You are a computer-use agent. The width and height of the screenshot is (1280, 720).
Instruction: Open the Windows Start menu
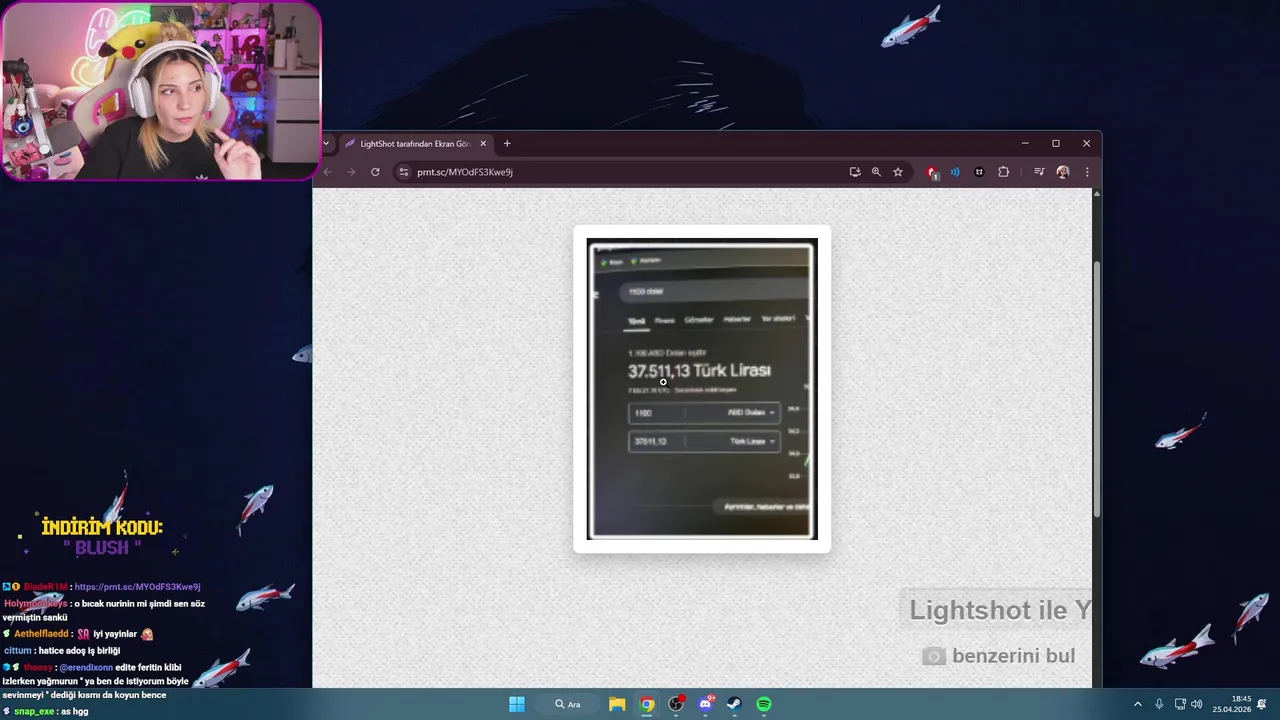coord(517,704)
